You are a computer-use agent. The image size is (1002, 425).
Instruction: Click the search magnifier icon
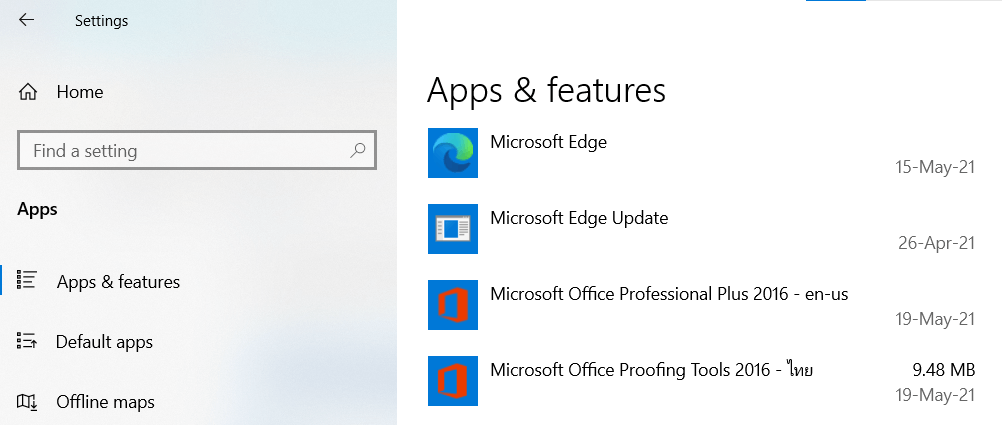coord(358,150)
